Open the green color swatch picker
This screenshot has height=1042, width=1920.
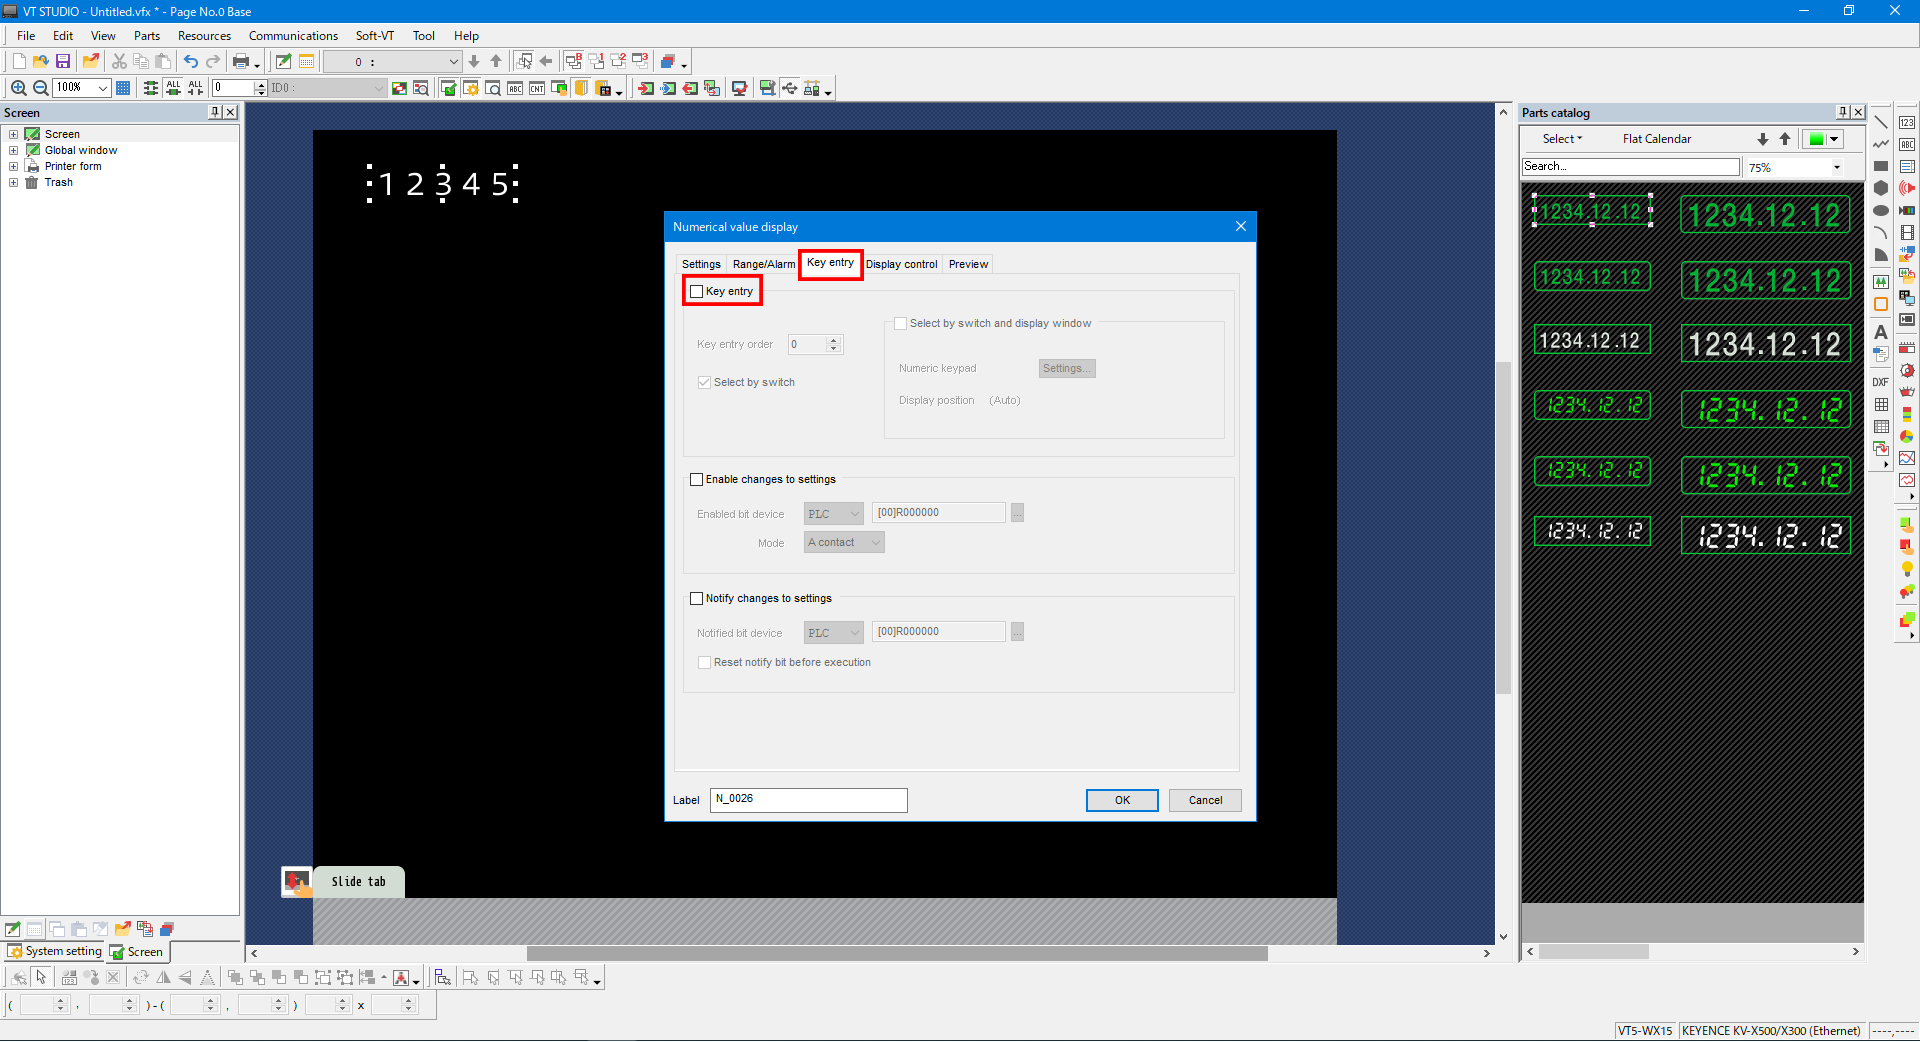1834,140
